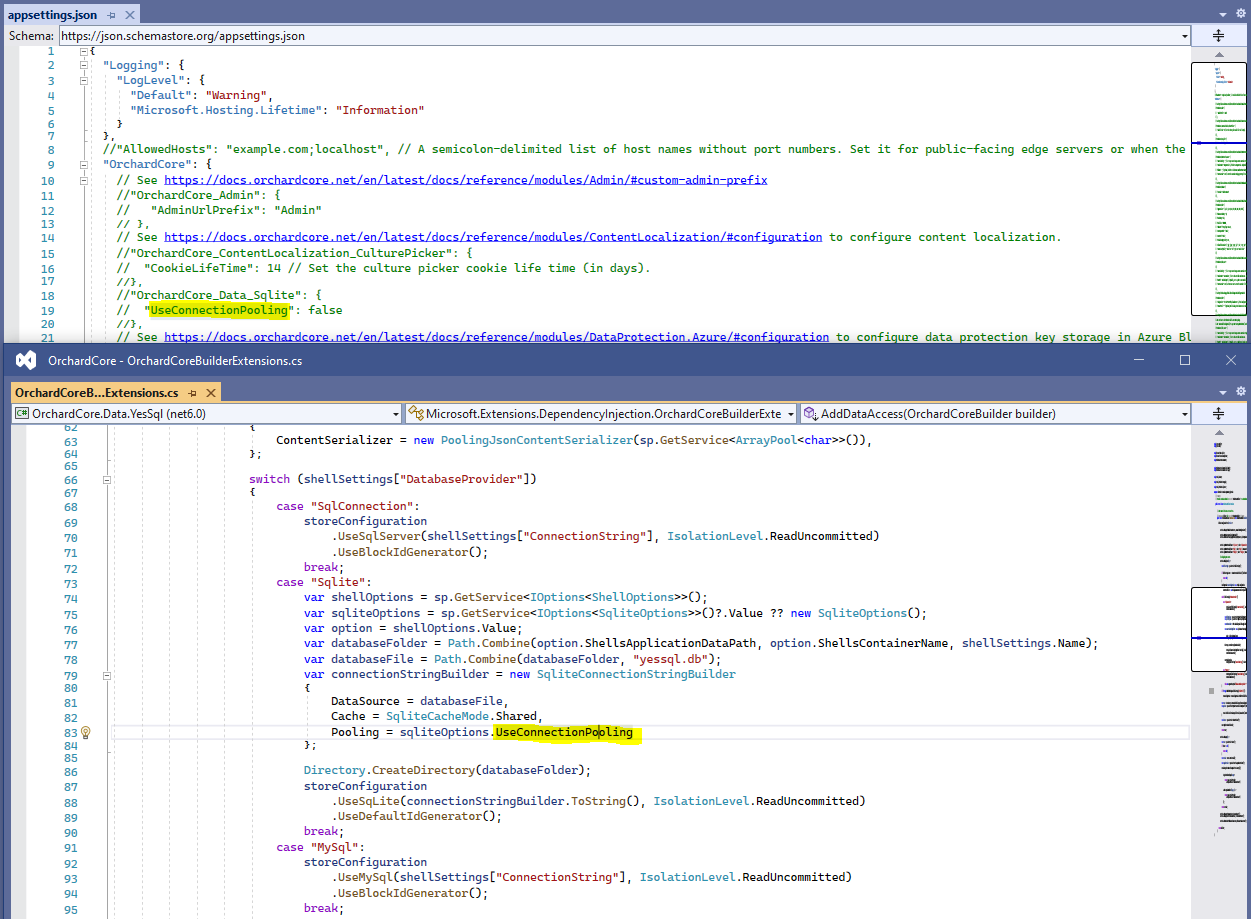Screen dimensions: 1251x919
Task: Collapse the "OrchardCore" section
Action: (x=85, y=163)
